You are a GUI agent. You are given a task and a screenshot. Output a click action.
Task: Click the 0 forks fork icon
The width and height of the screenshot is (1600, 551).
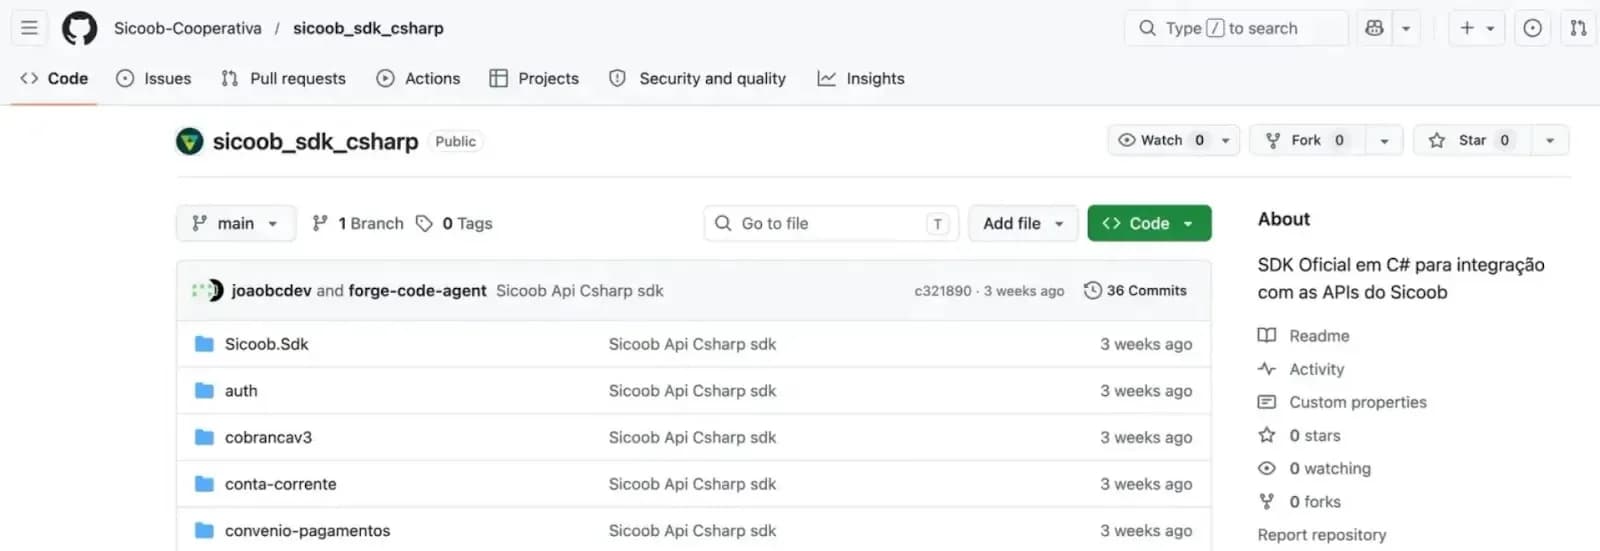tap(1267, 501)
